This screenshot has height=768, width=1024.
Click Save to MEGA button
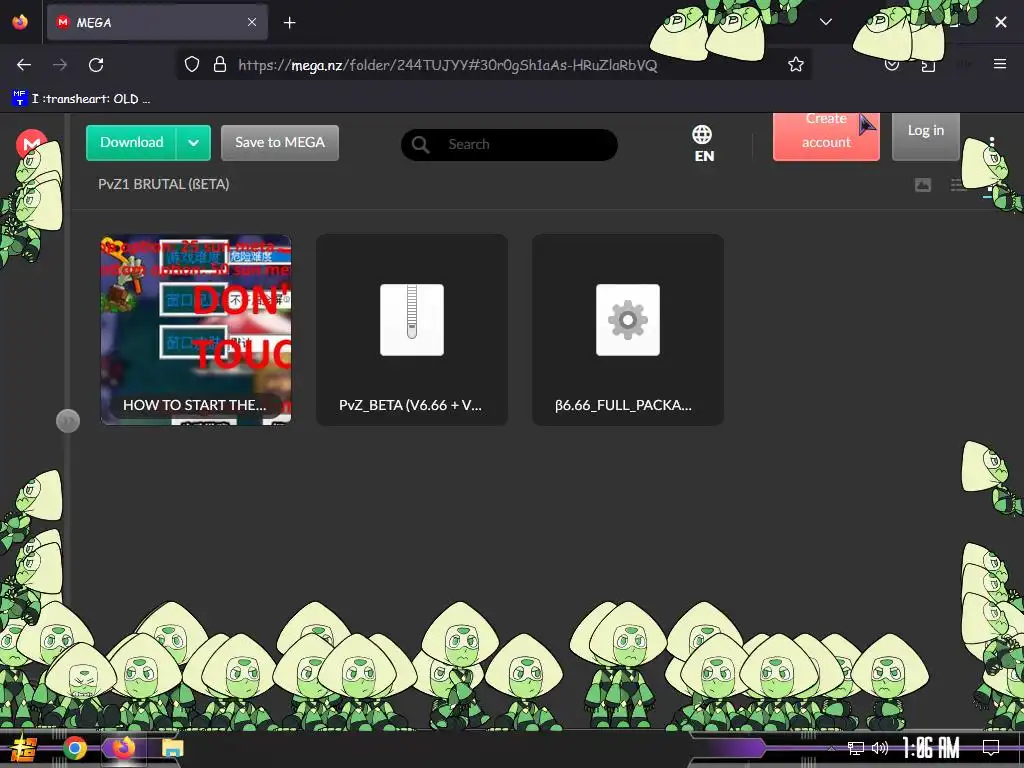pyautogui.click(x=280, y=142)
